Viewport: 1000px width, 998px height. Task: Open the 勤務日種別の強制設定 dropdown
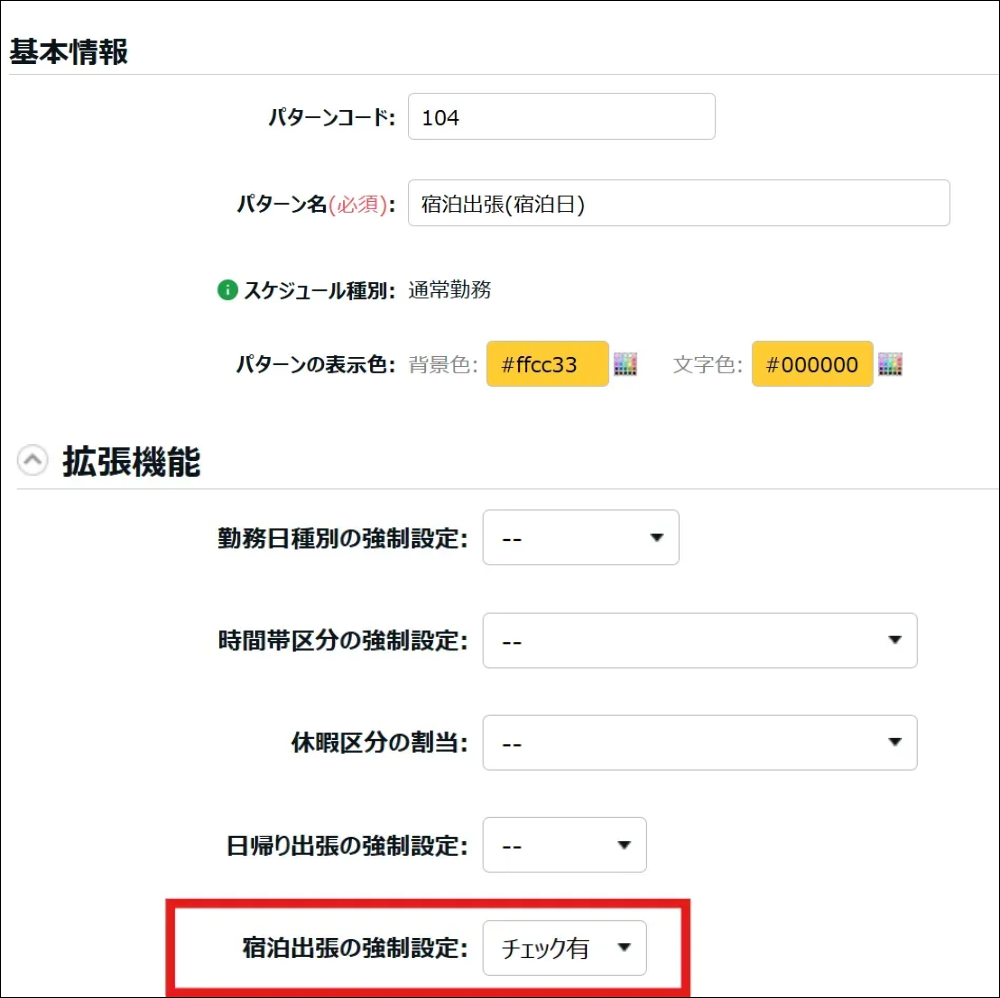(581, 538)
